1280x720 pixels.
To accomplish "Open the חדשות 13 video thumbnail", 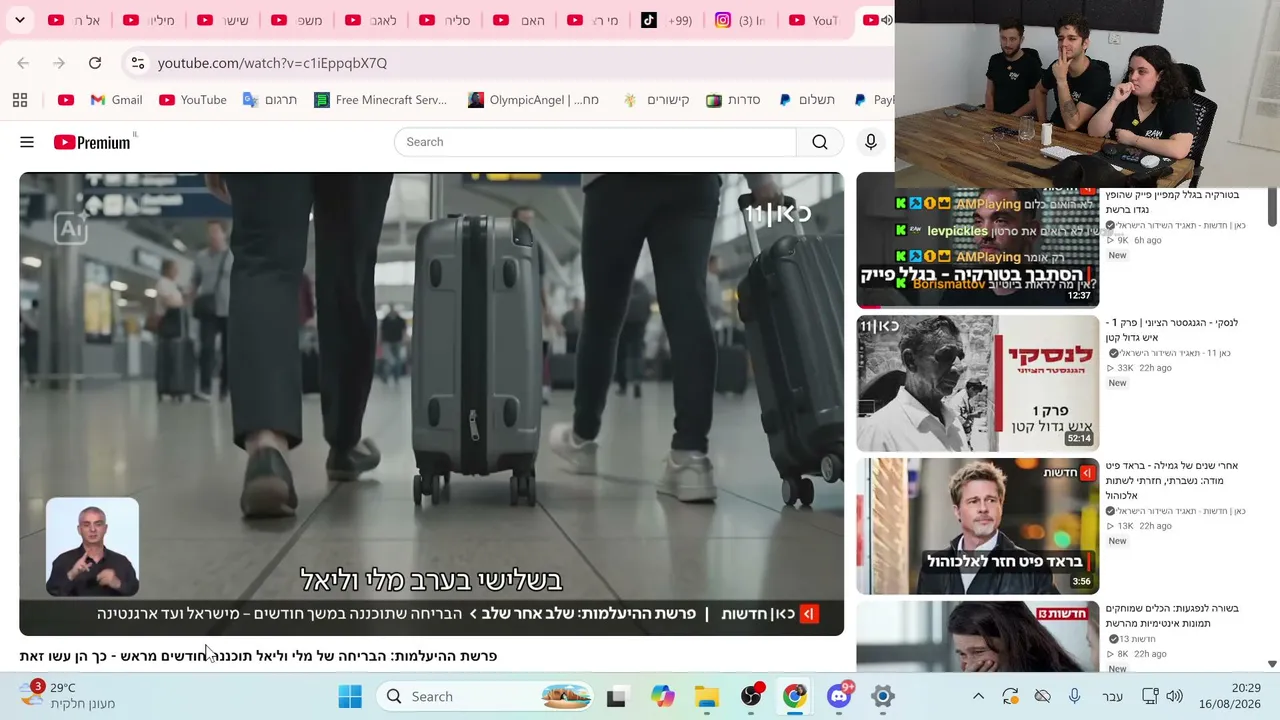I will pyautogui.click(x=977, y=636).
